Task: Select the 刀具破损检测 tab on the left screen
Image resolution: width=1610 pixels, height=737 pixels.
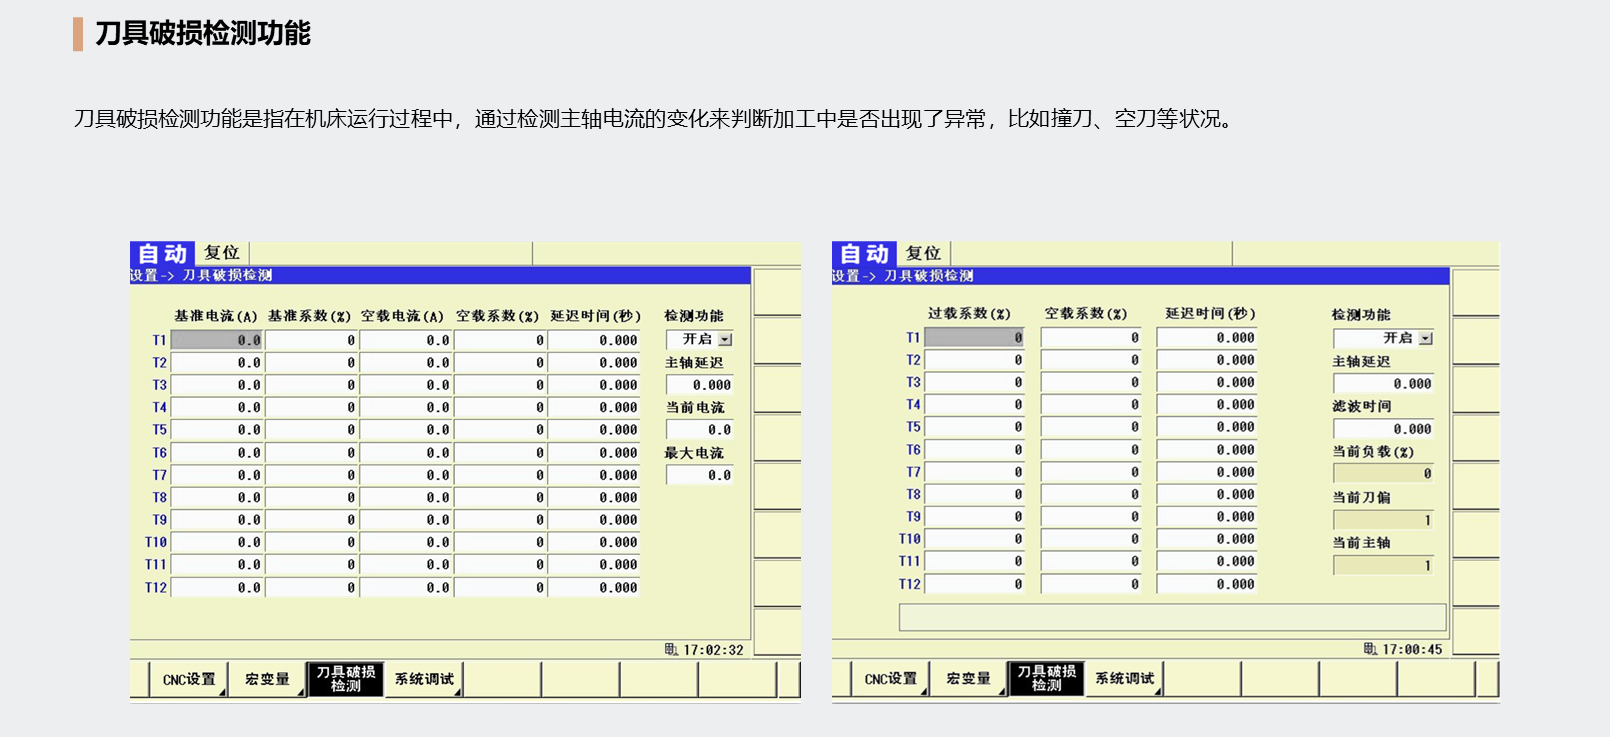Action: pos(346,679)
